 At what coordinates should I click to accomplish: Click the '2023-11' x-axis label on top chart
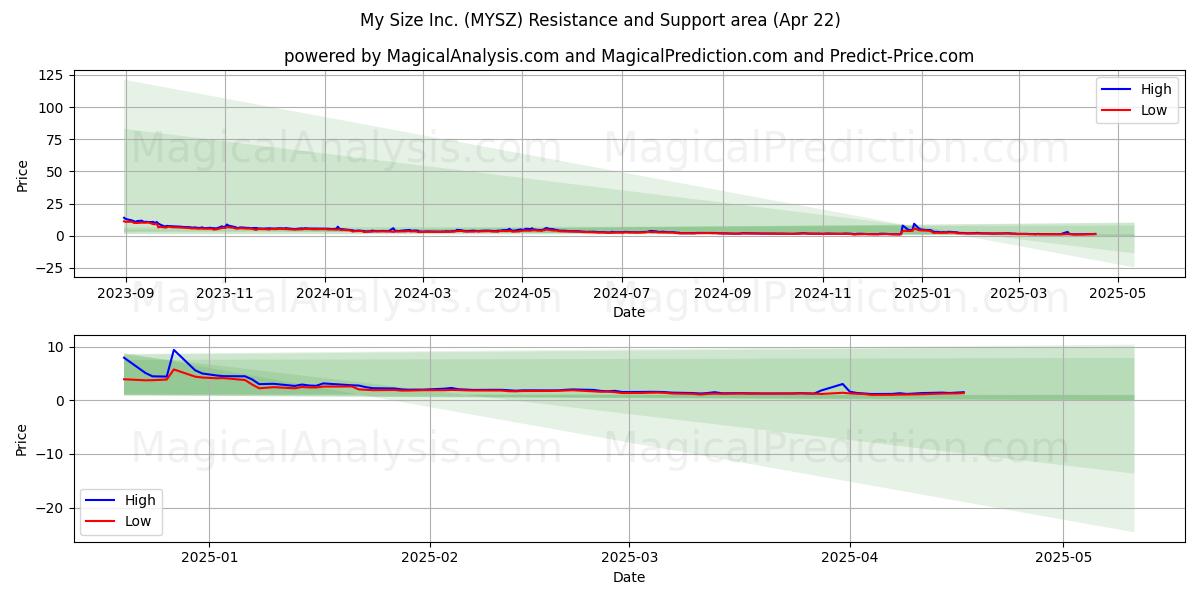click(224, 295)
